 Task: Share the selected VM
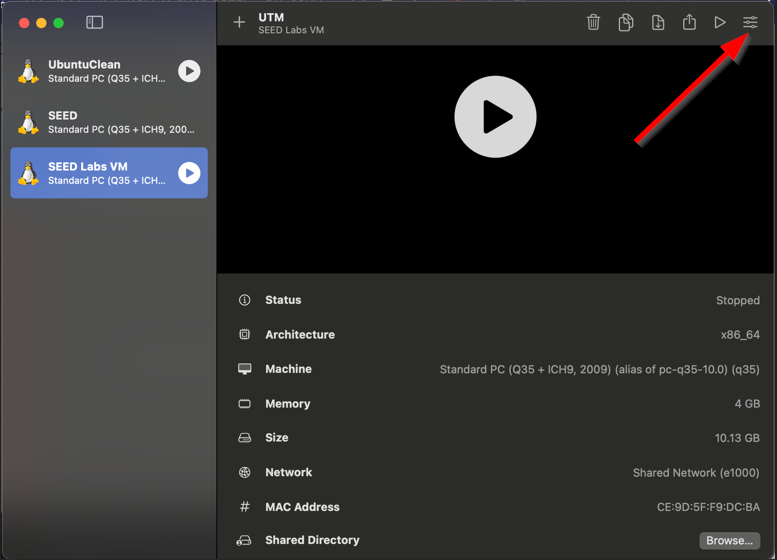click(x=689, y=22)
